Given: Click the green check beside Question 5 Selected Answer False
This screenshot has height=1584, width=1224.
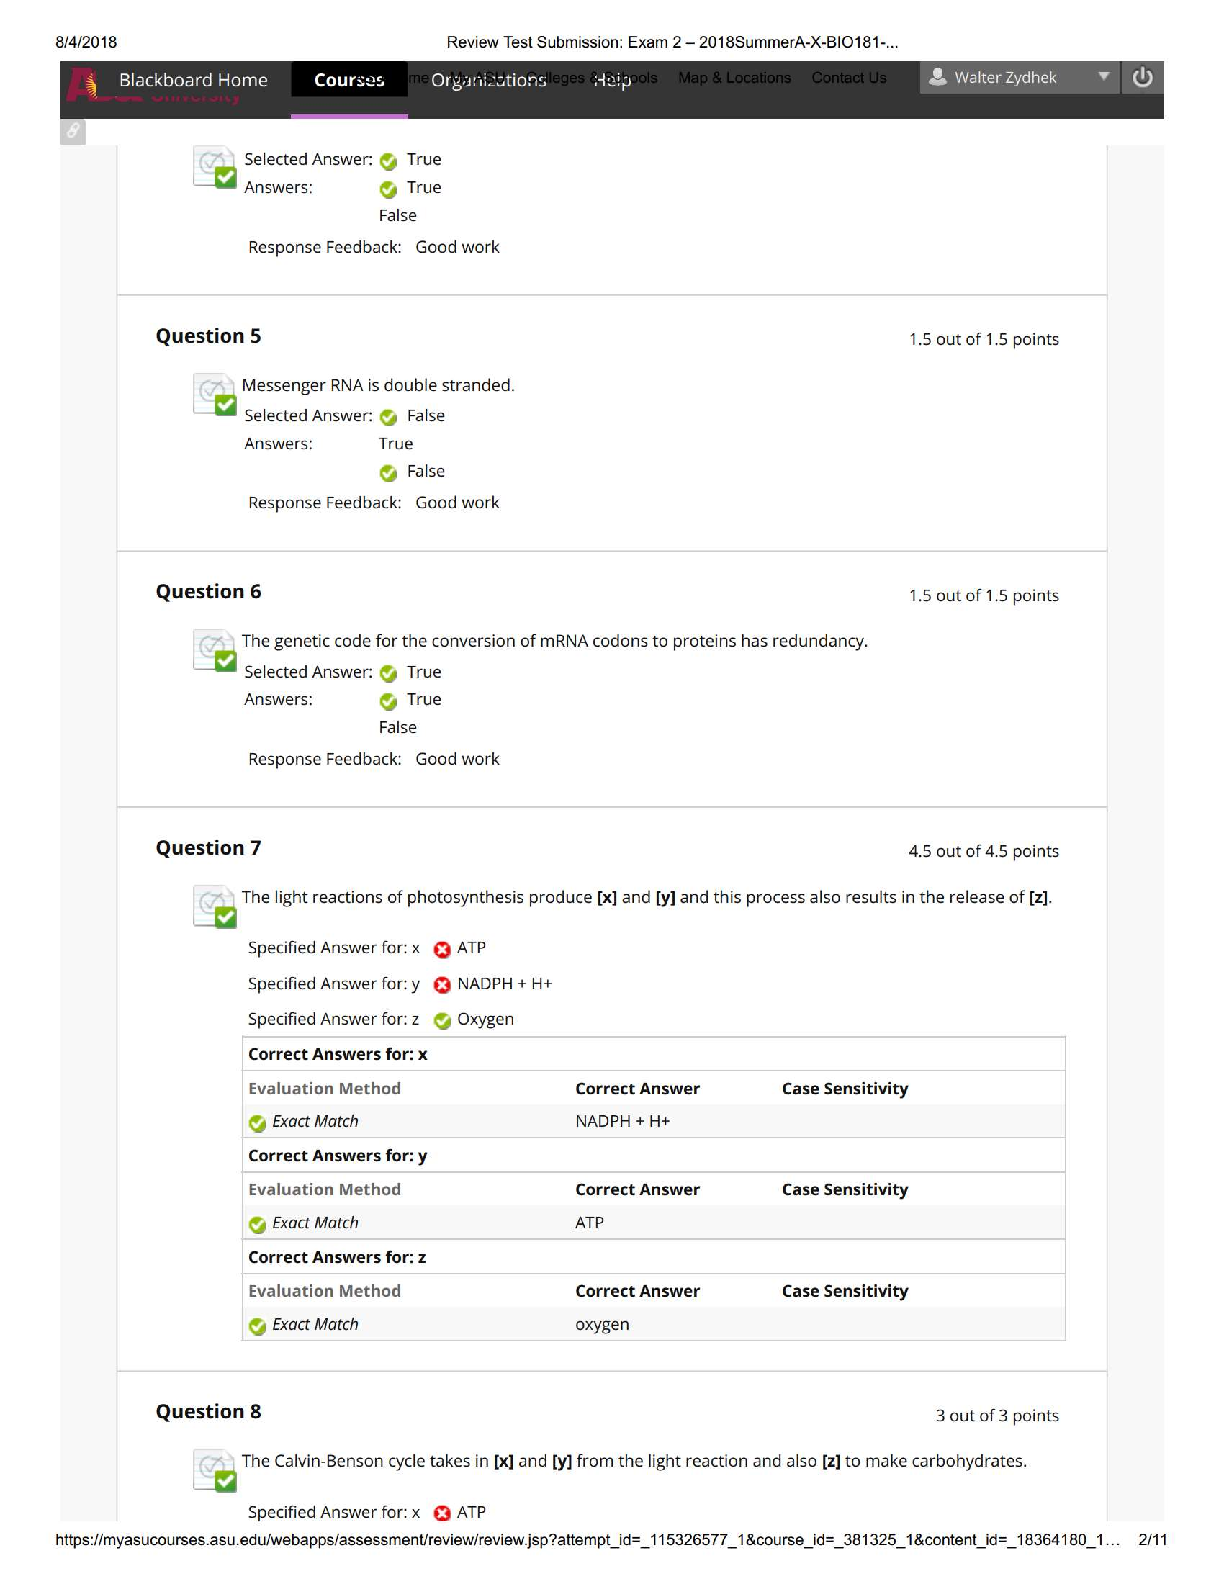Looking at the screenshot, I should tap(389, 418).
